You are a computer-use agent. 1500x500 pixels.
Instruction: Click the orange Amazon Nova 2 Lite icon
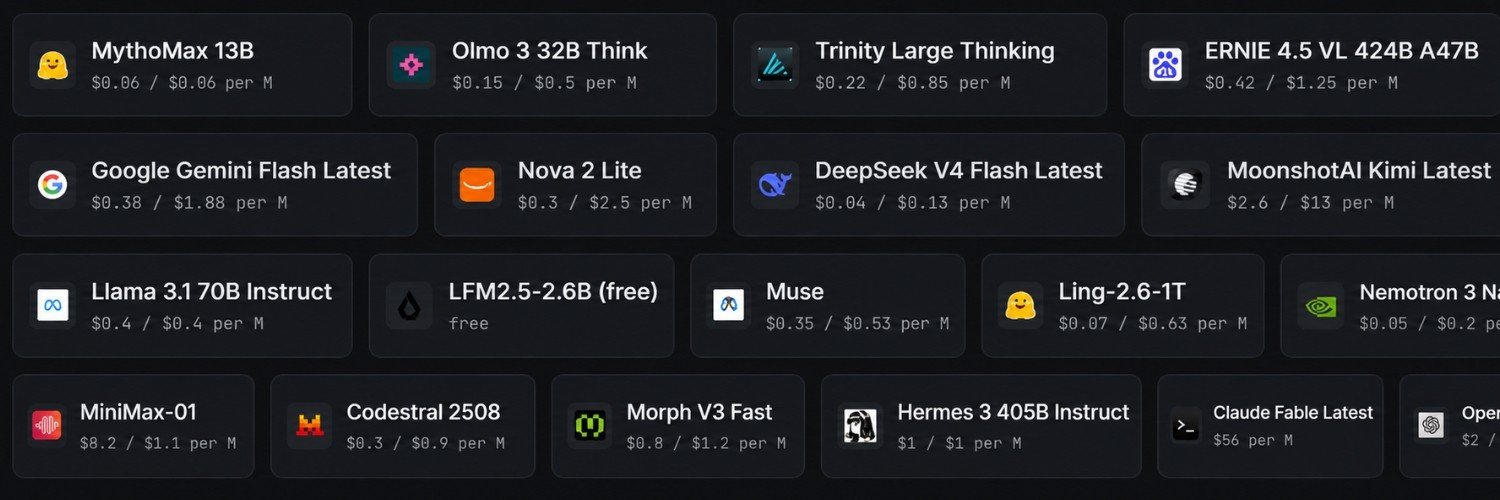476,185
